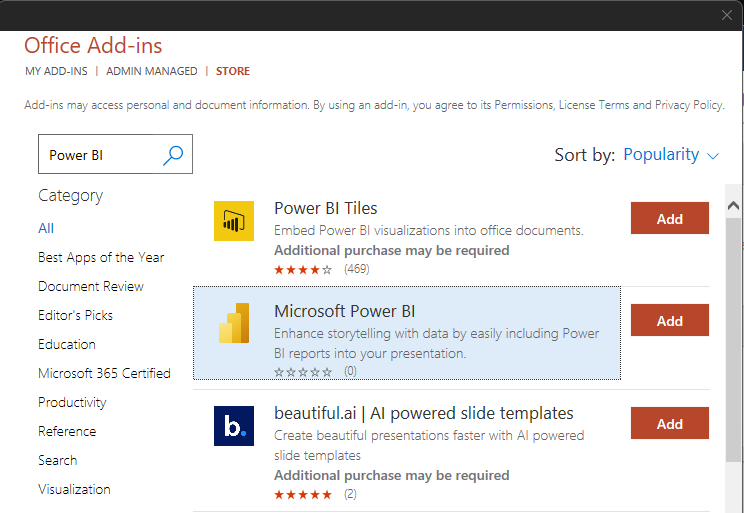This screenshot has height=513, width=744.
Task: Click the beautiful.ai logo icon
Action: click(234, 426)
